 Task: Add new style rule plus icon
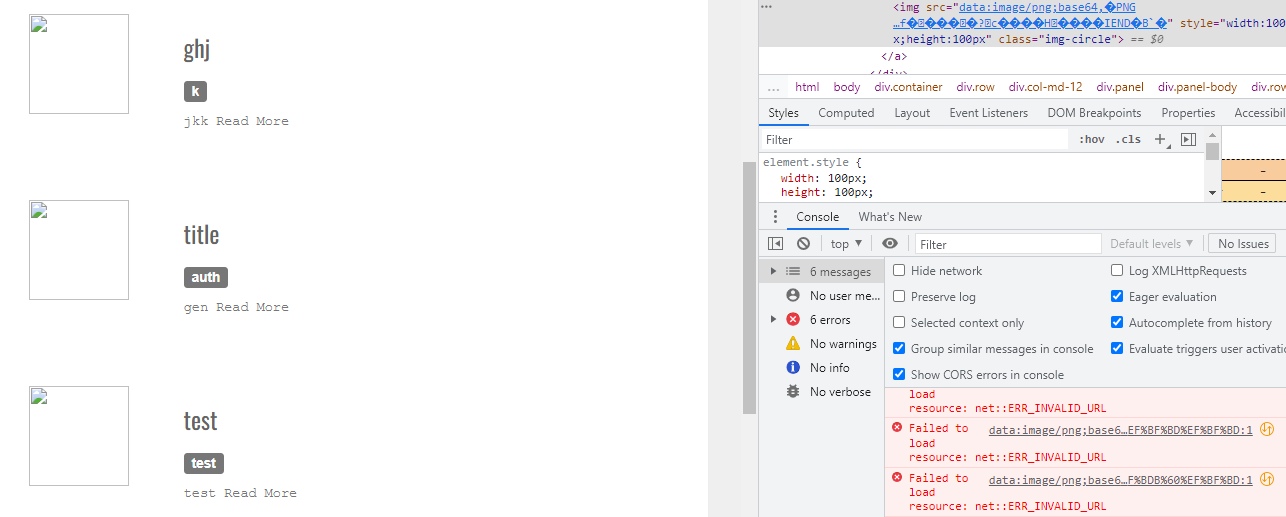point(1161,139)
